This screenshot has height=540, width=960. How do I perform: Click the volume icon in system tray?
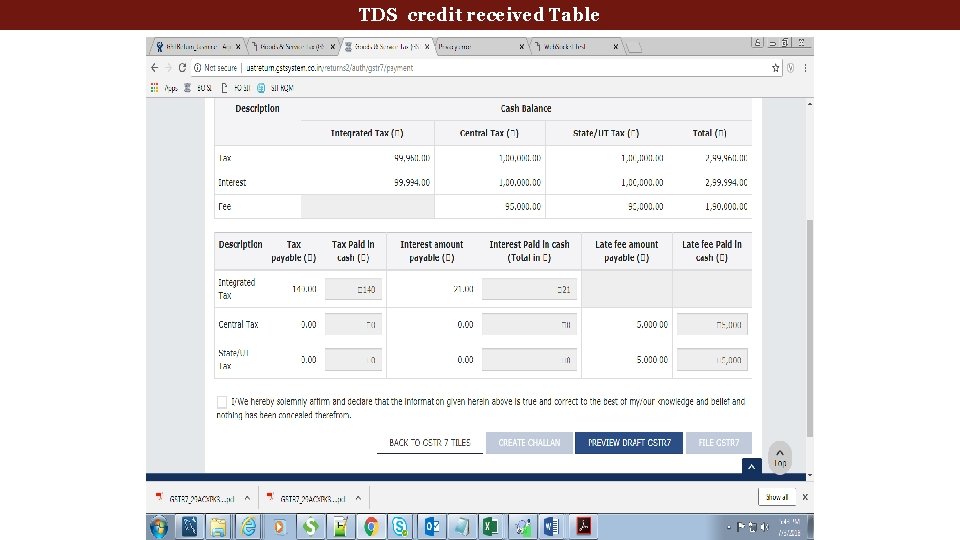pyautogui.click(x=765, y=527)
